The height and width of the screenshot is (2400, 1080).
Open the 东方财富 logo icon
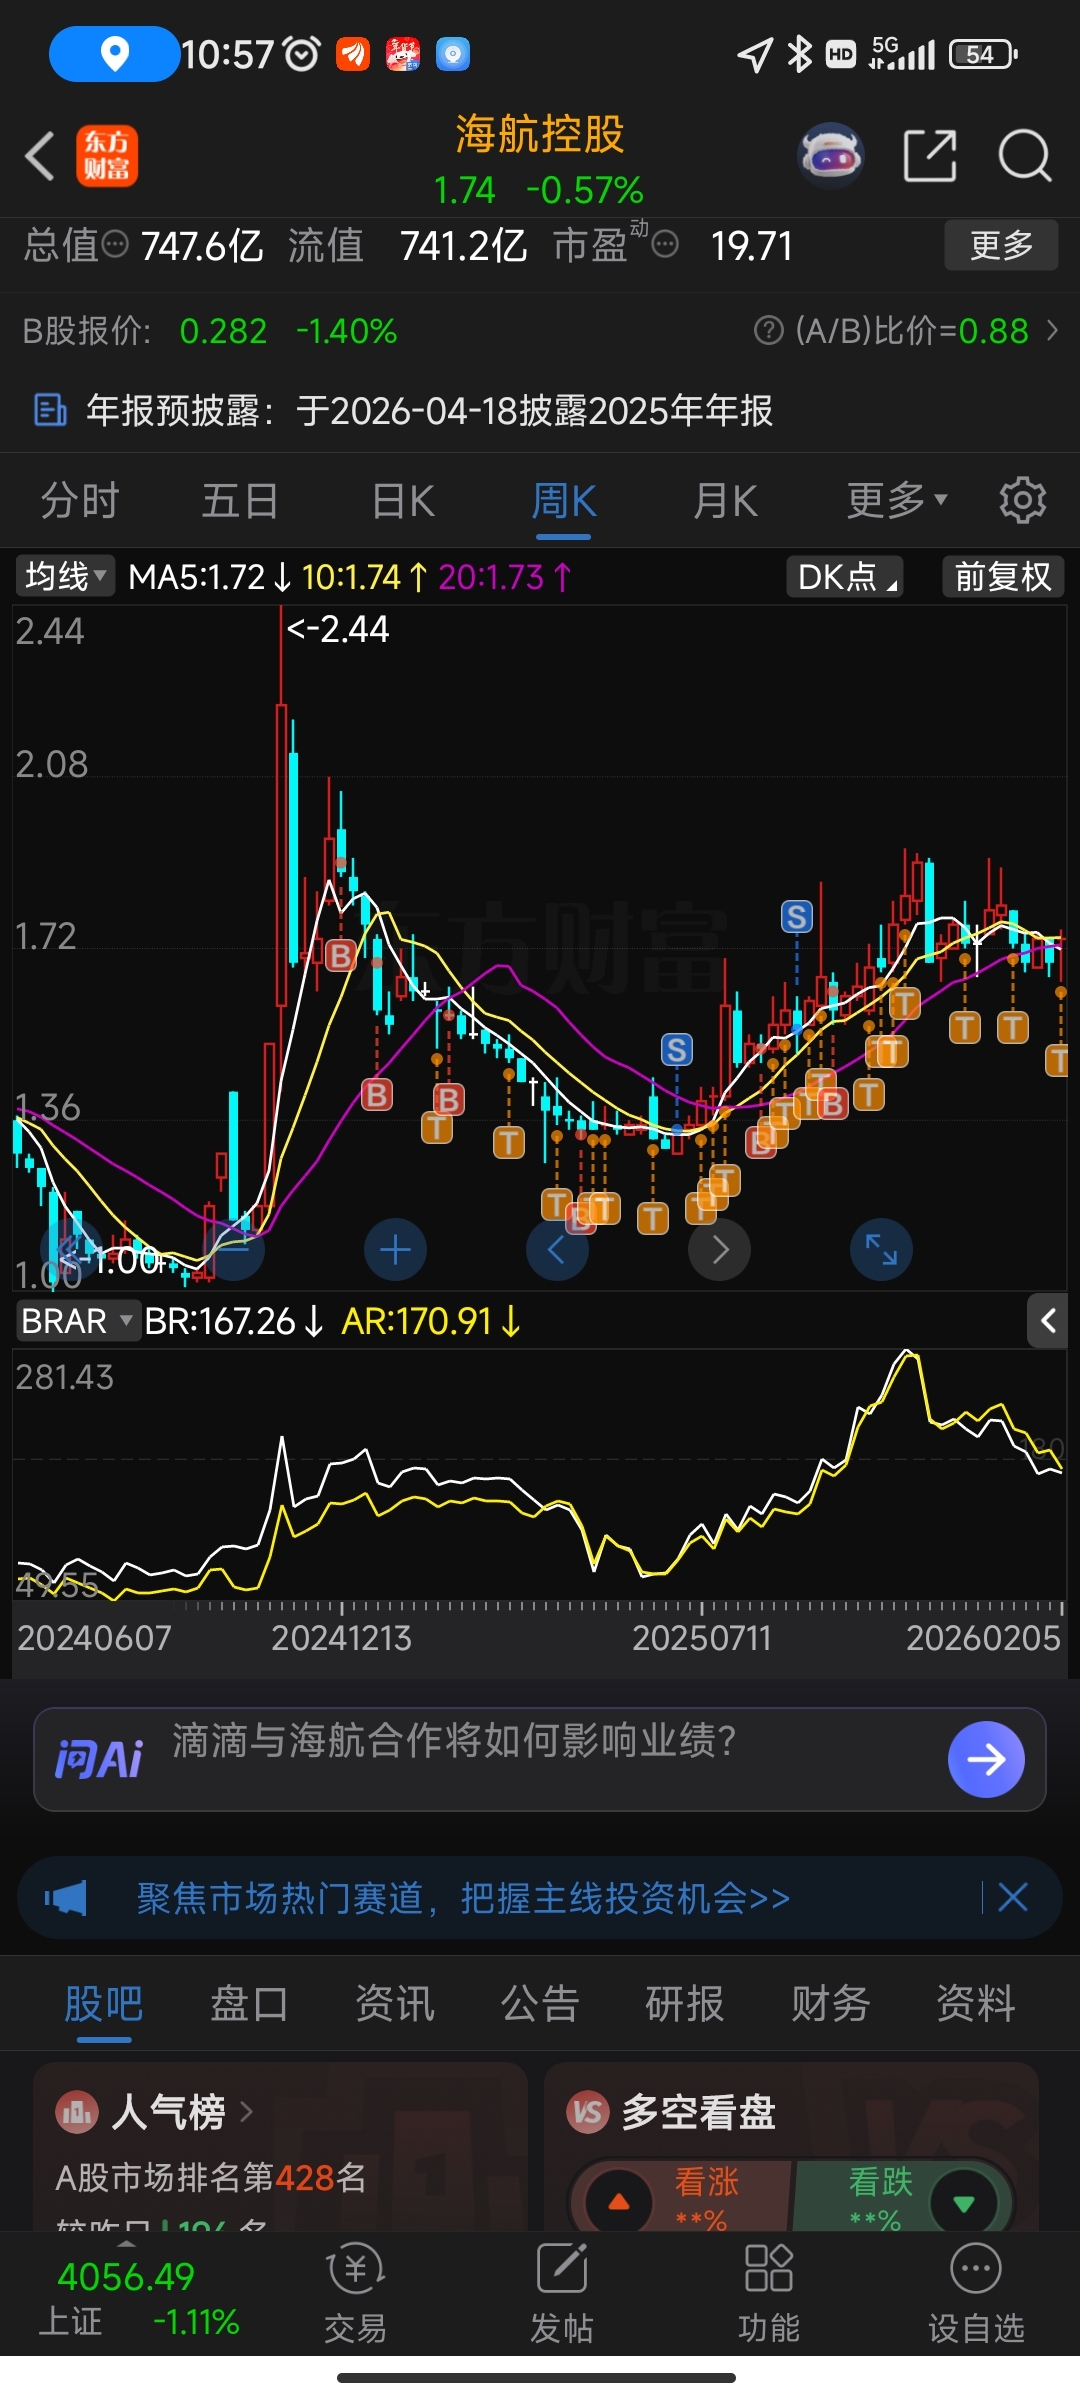click(x=107, y=157)
